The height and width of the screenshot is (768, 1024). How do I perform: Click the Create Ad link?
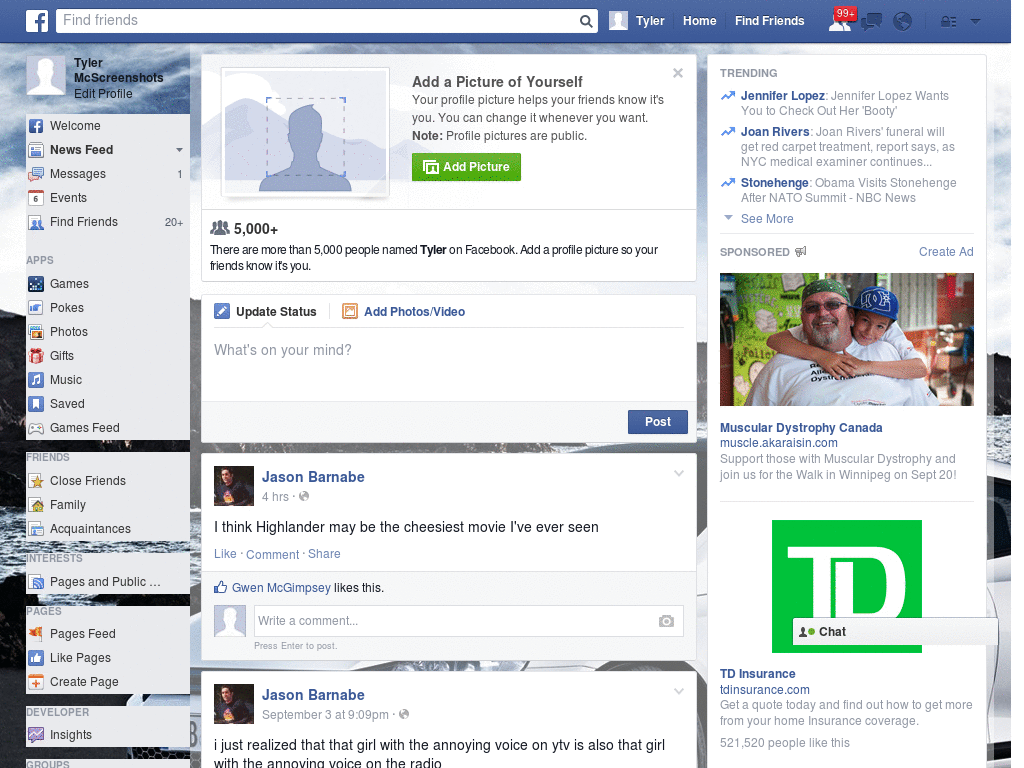coord(946,252)
